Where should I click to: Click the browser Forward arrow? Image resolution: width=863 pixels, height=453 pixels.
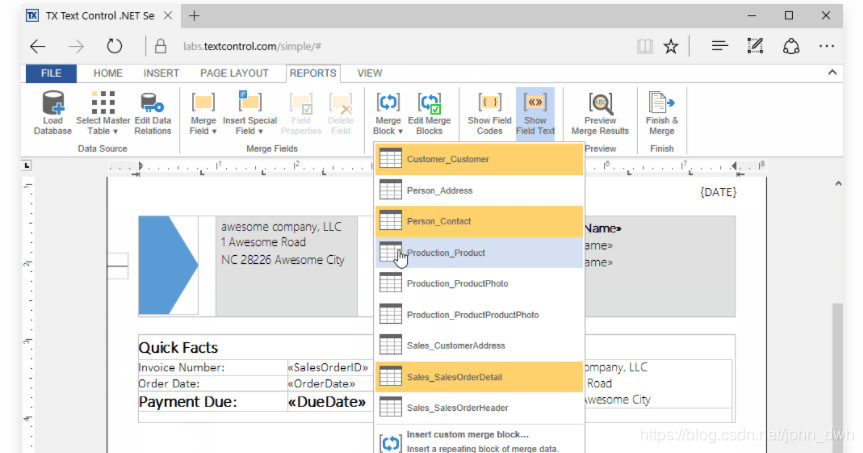(76, 46)
